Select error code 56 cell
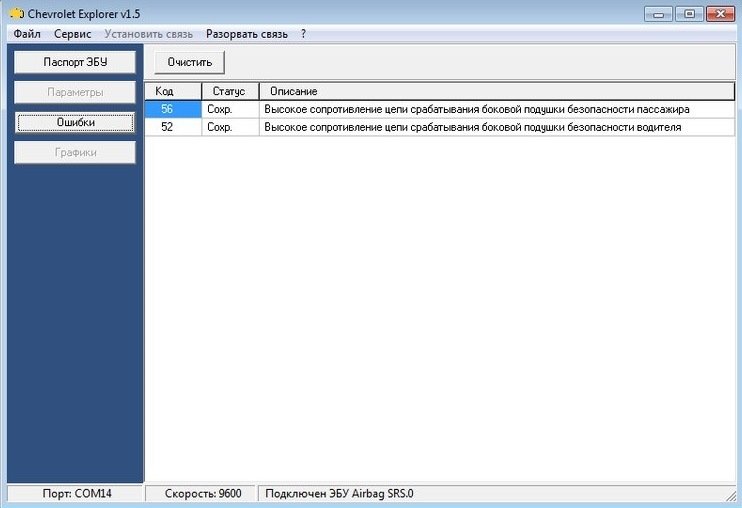The width and height of the screenshot is (742, 508). point(173,109)
